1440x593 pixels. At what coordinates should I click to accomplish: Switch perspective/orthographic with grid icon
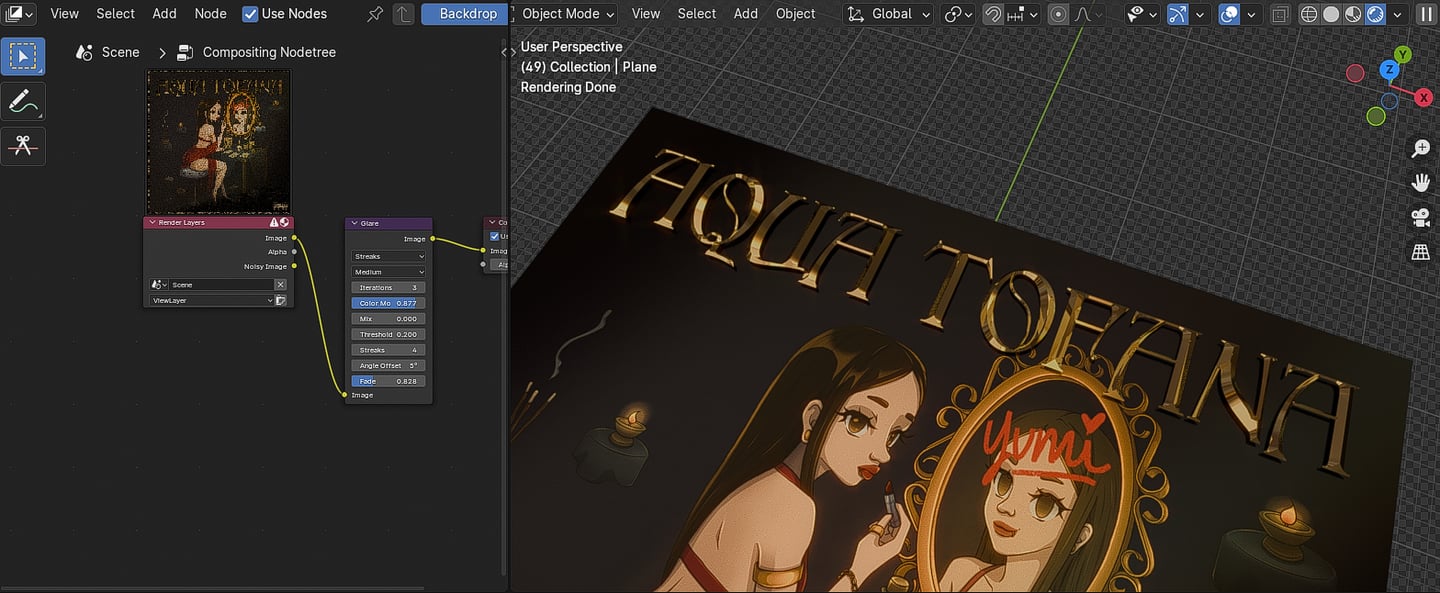[1420, 252]
